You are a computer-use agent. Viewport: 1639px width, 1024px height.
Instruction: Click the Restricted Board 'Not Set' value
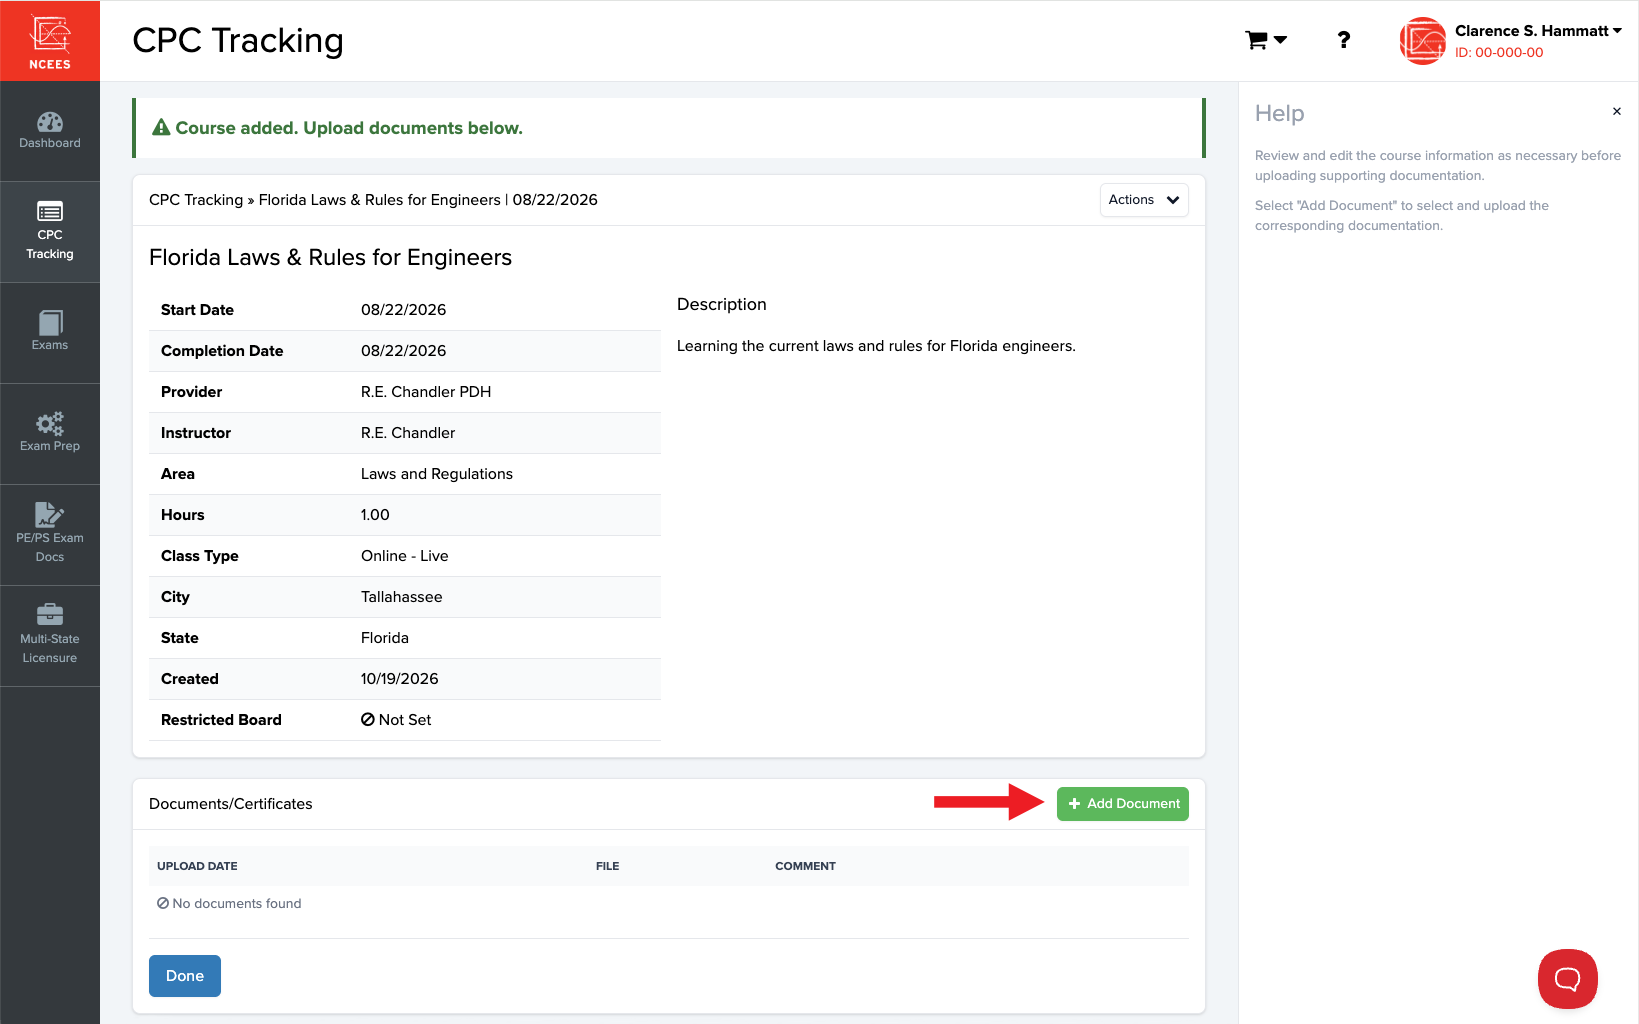tap(396, 720)
